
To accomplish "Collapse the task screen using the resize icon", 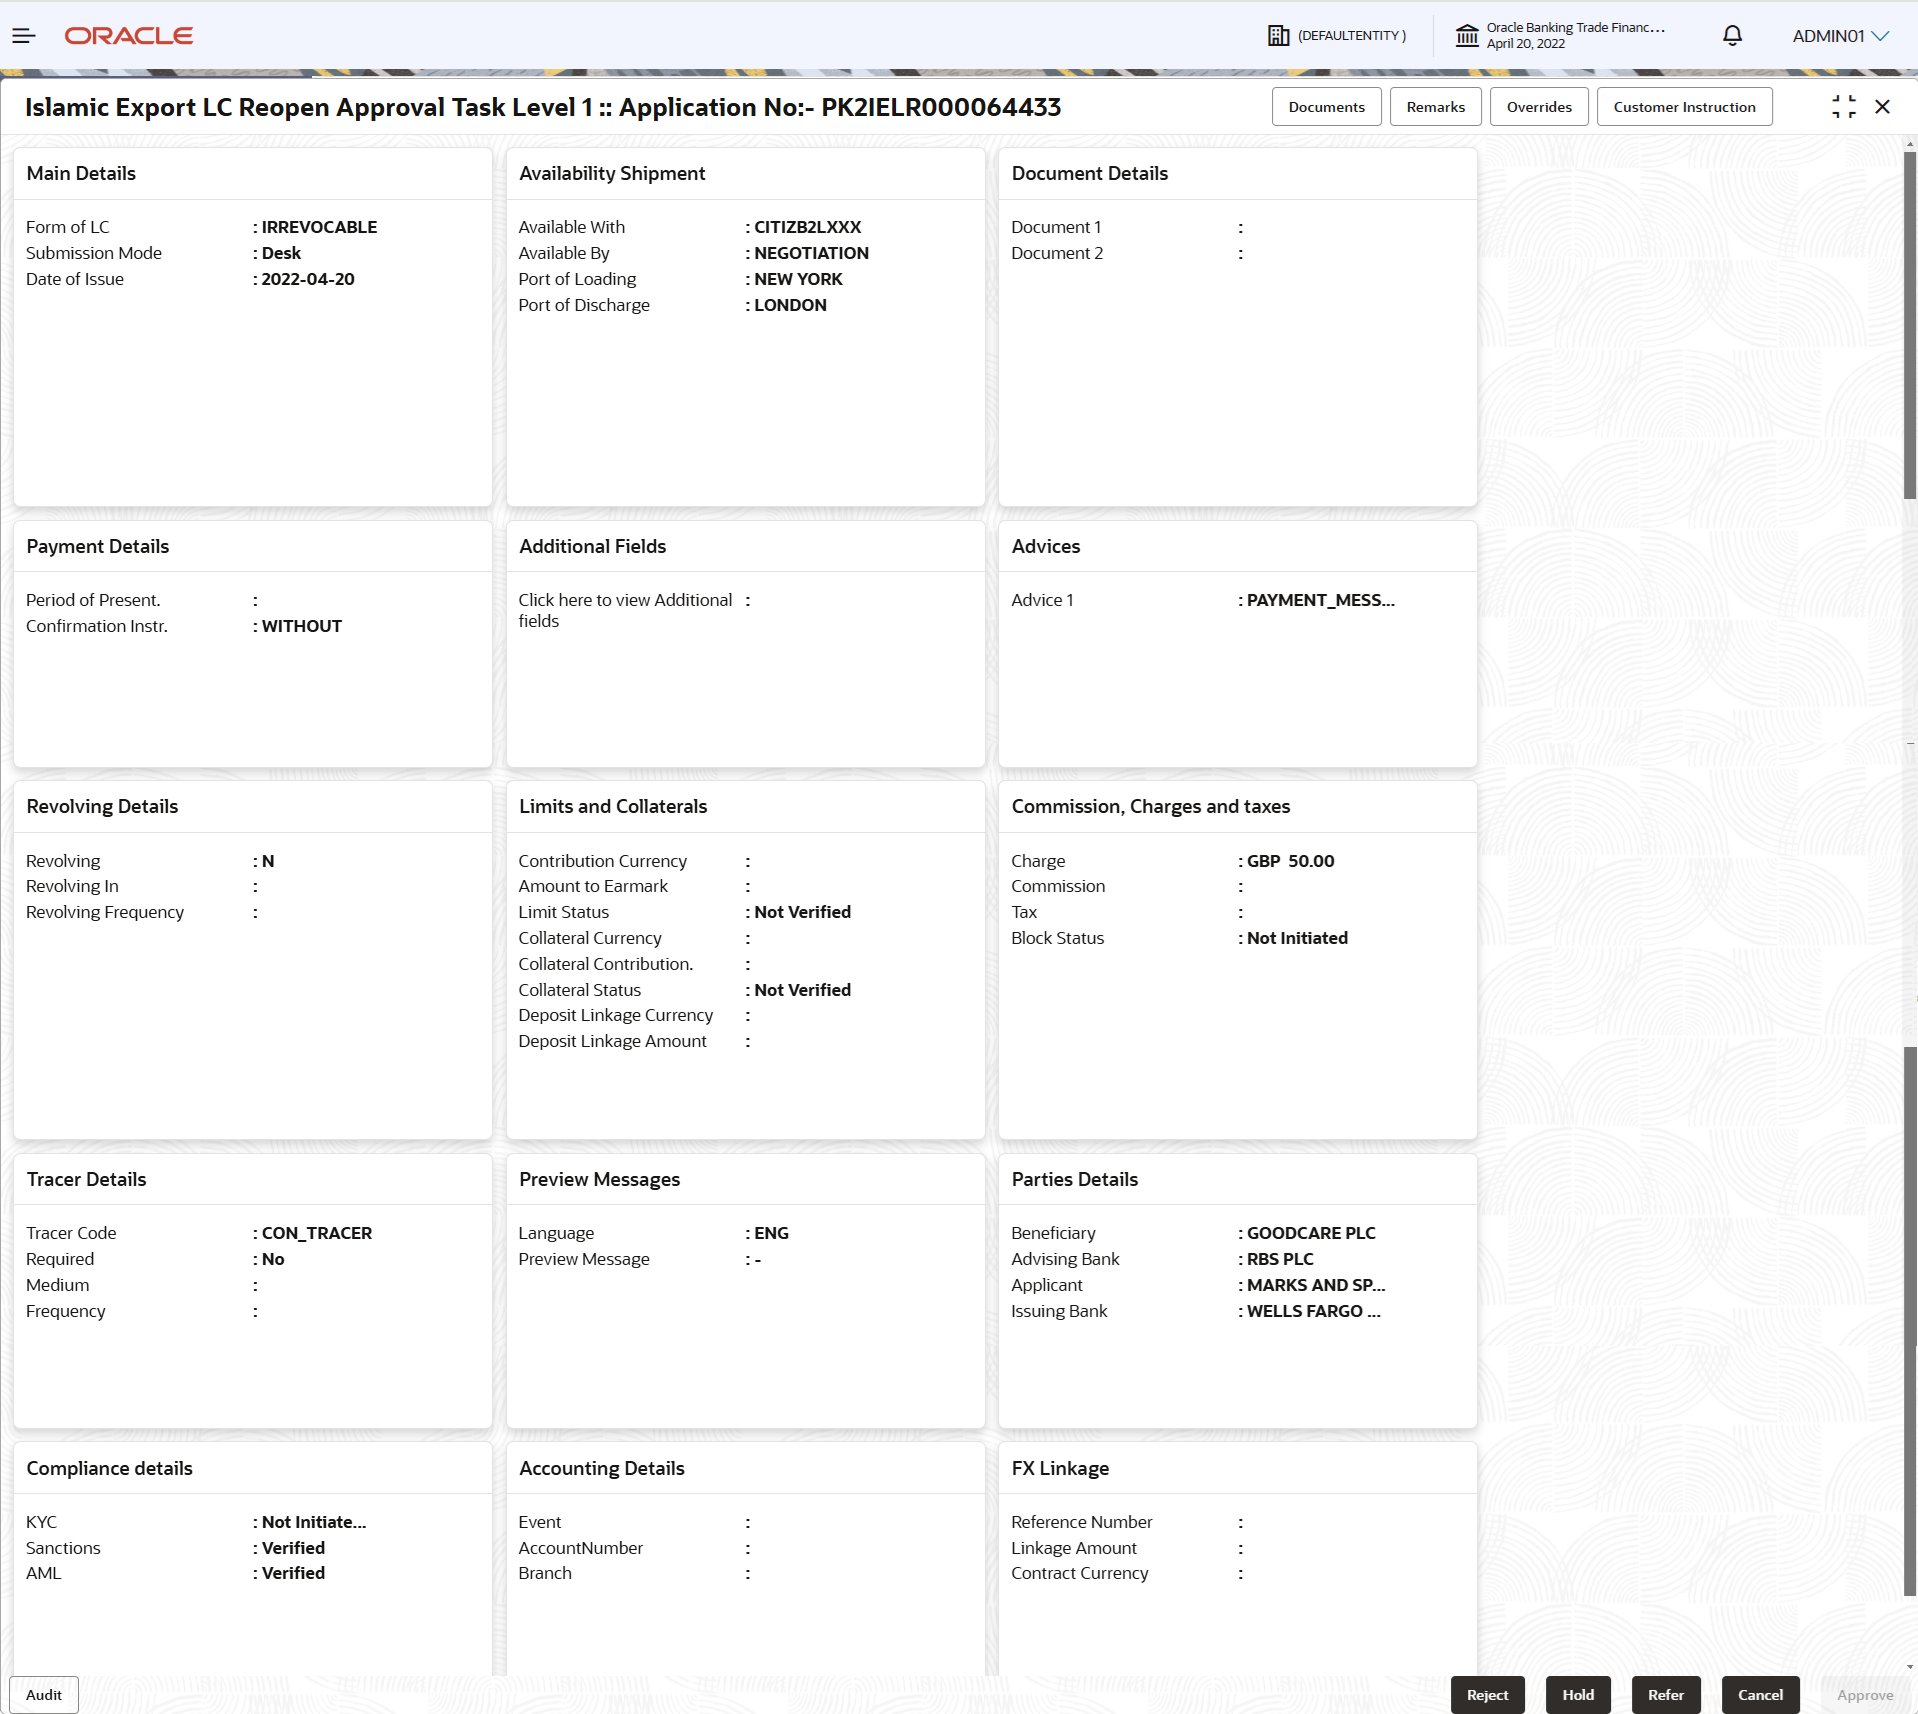I will pyautogui.click(x=1843, y=106).
